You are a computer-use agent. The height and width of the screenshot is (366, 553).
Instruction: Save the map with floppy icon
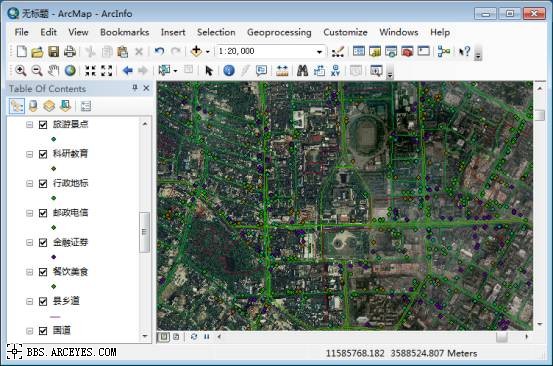tap(54, 51)
